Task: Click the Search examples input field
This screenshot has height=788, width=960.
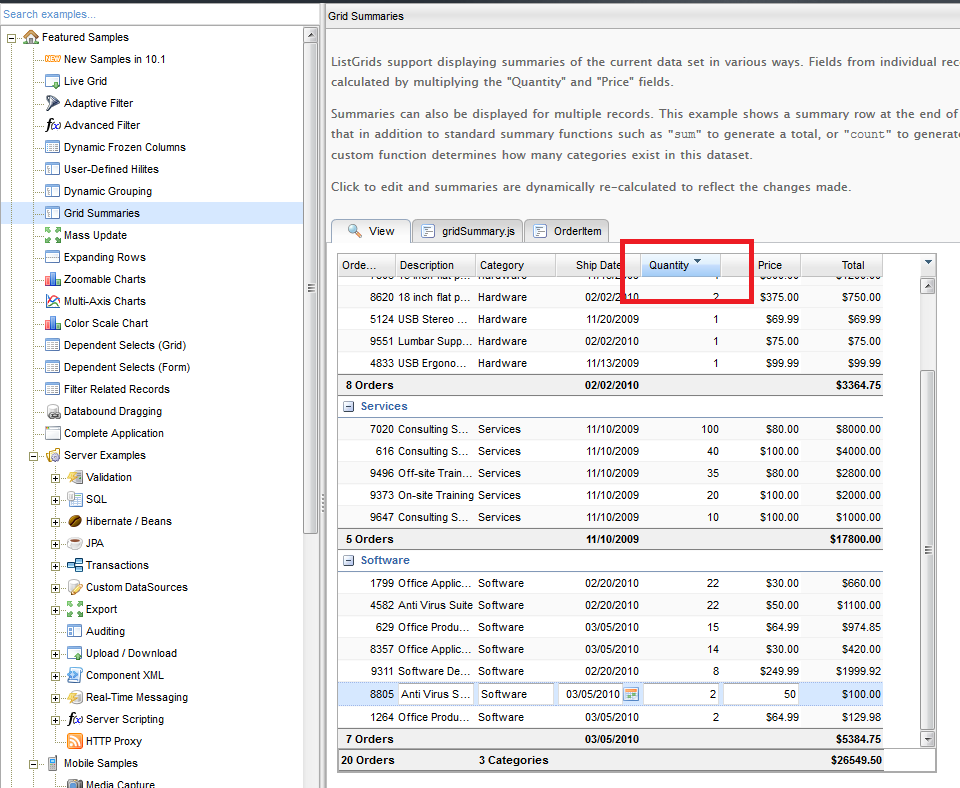Action: pyautogui.click(x=150, y=14)
